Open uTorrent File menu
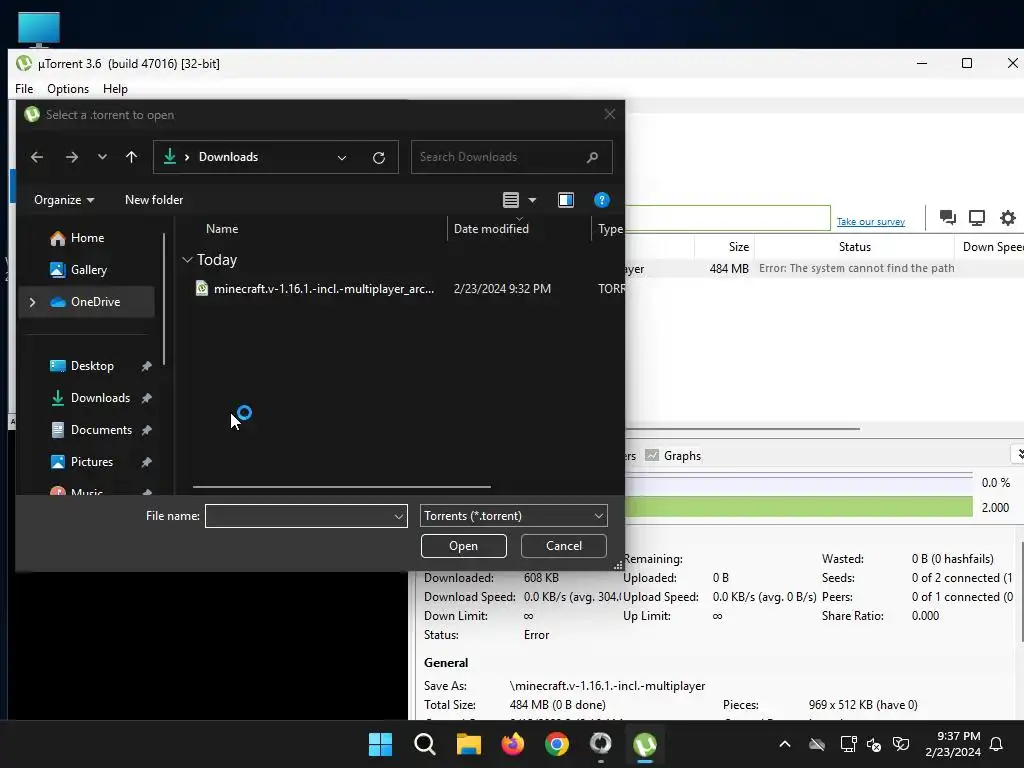Screen dimensions: 1024x768 click(x=24, y=89)
